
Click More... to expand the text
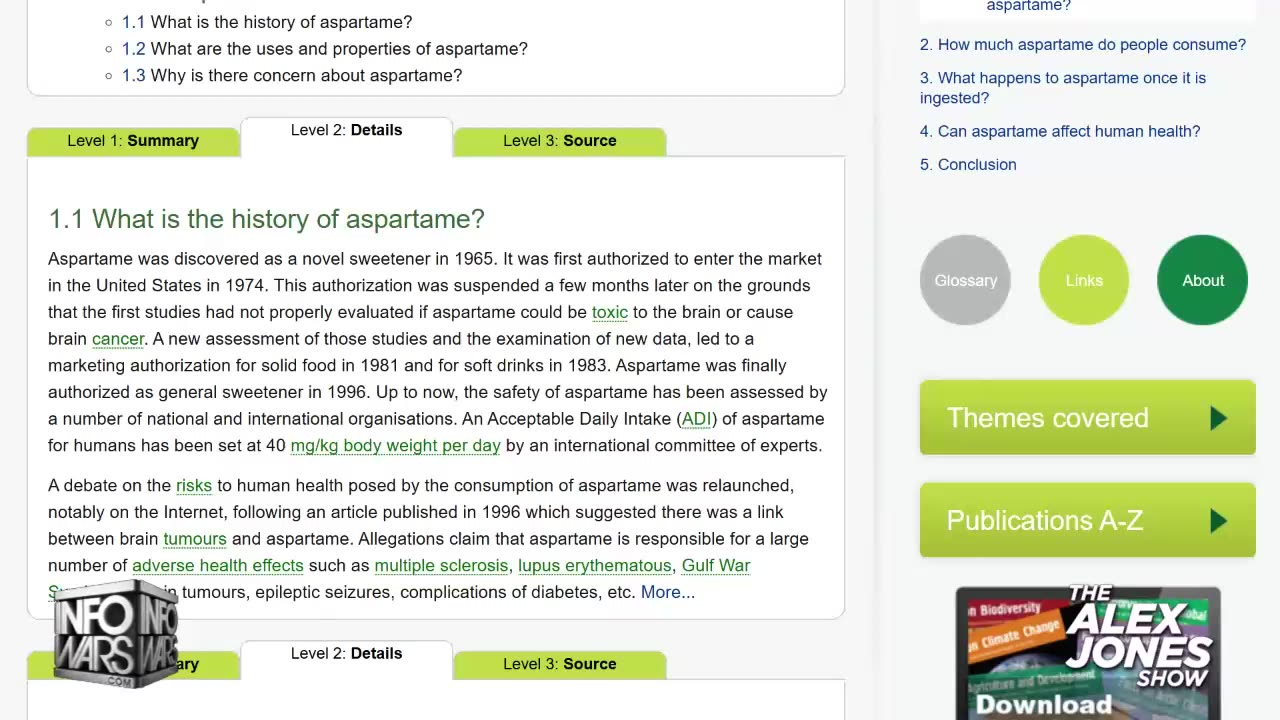(x=667, y=592)
